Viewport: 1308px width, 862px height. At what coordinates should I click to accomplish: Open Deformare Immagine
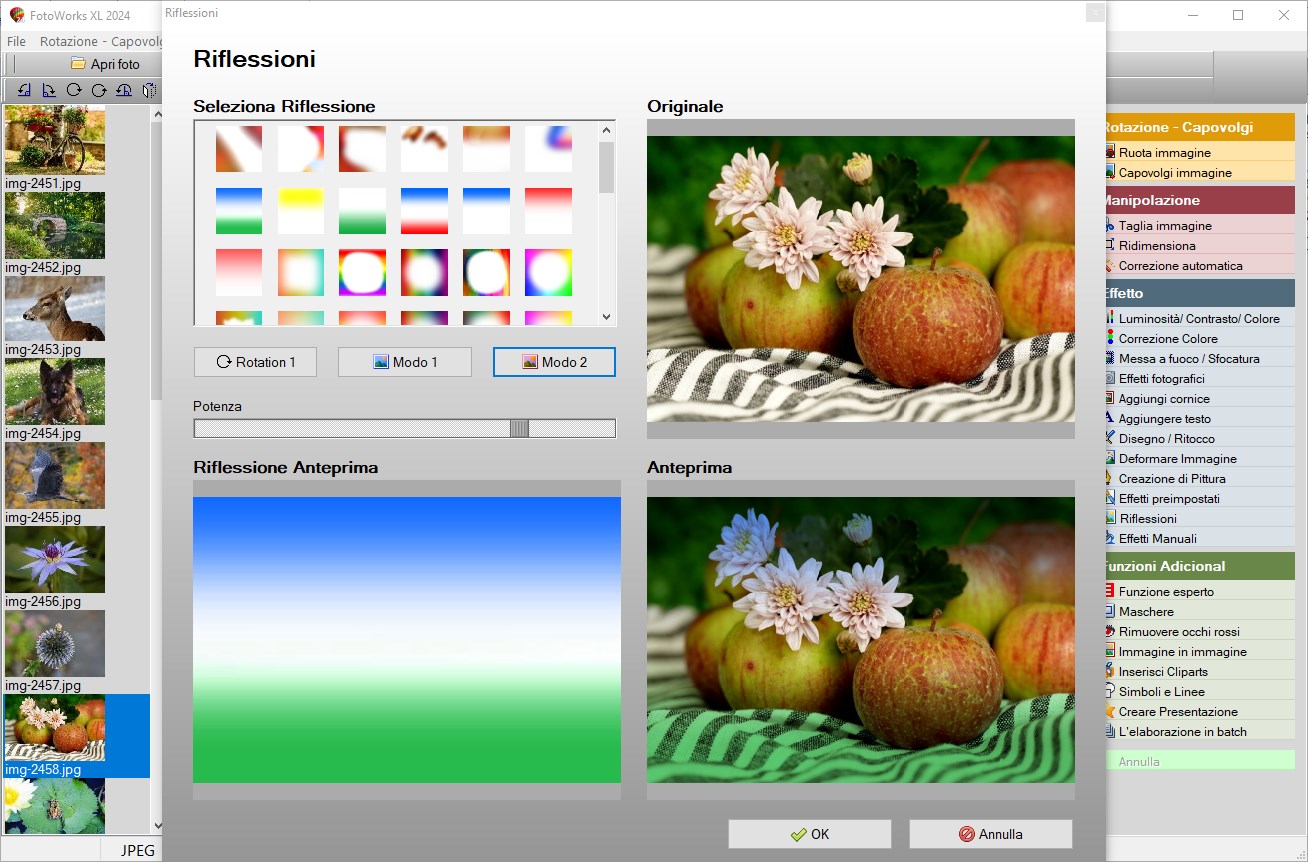(1198, 458)
